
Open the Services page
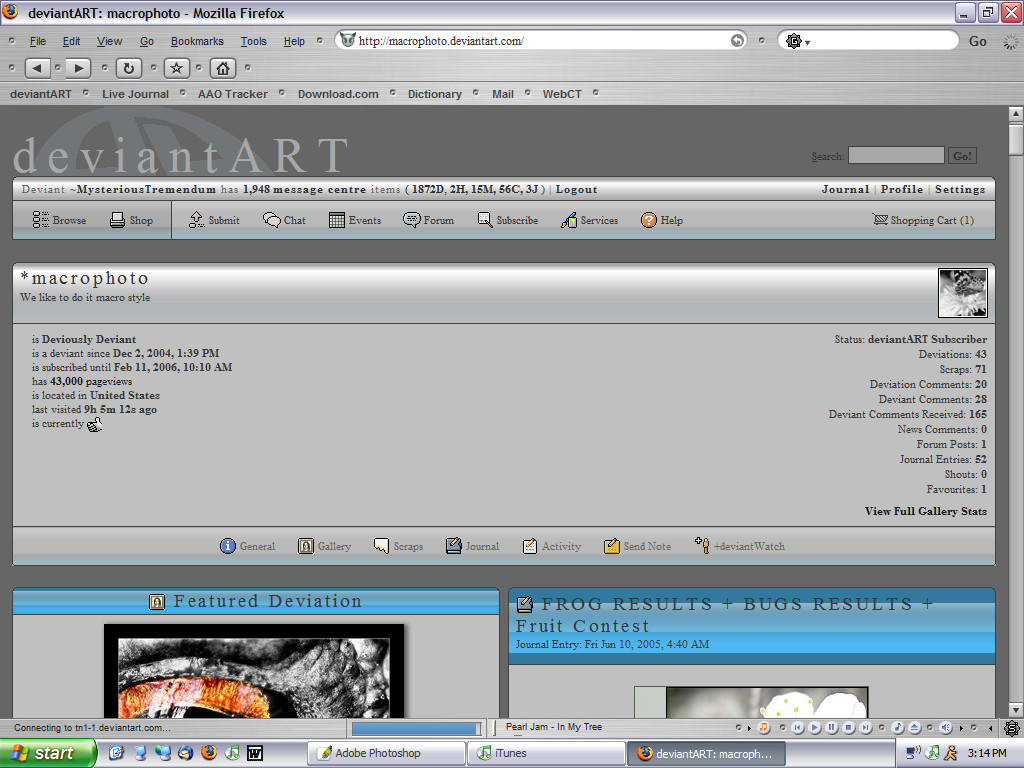589,220
